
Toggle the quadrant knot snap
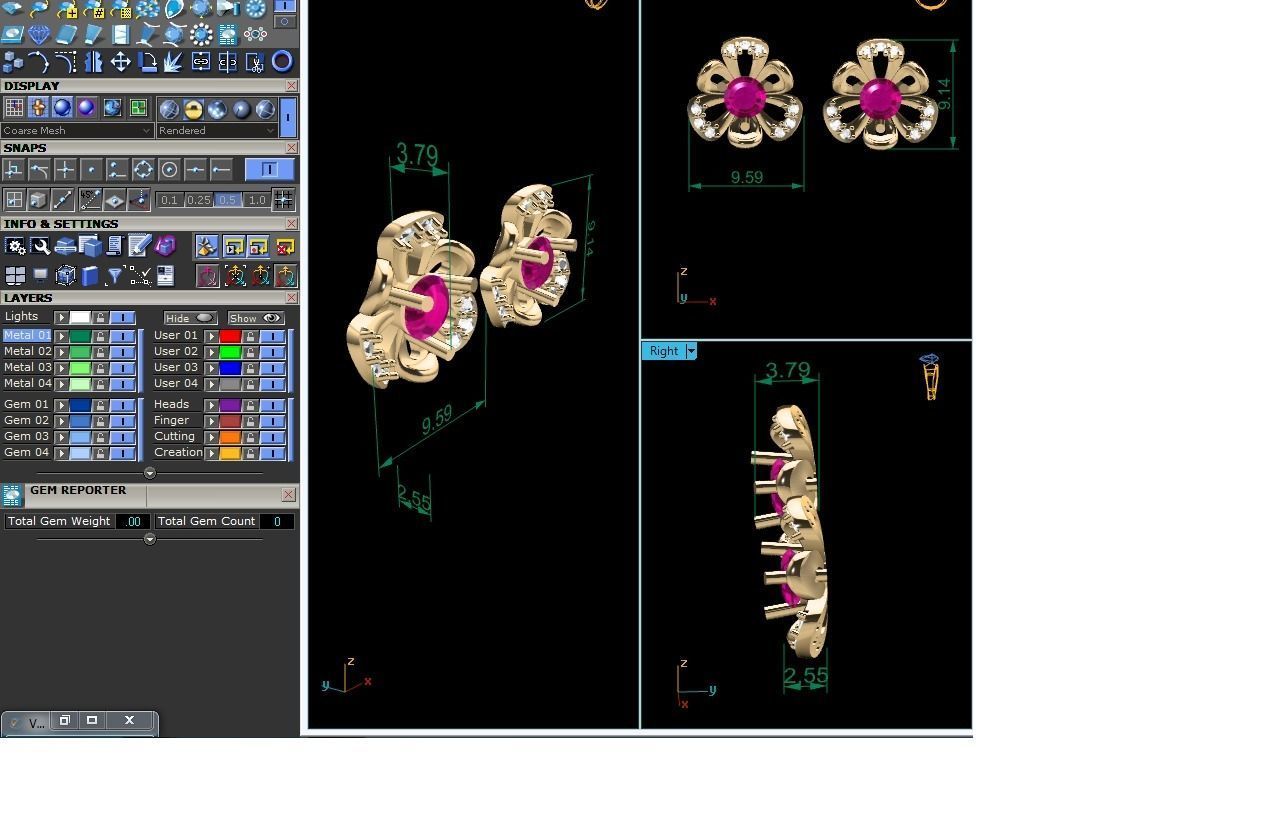tap(143, 170)
